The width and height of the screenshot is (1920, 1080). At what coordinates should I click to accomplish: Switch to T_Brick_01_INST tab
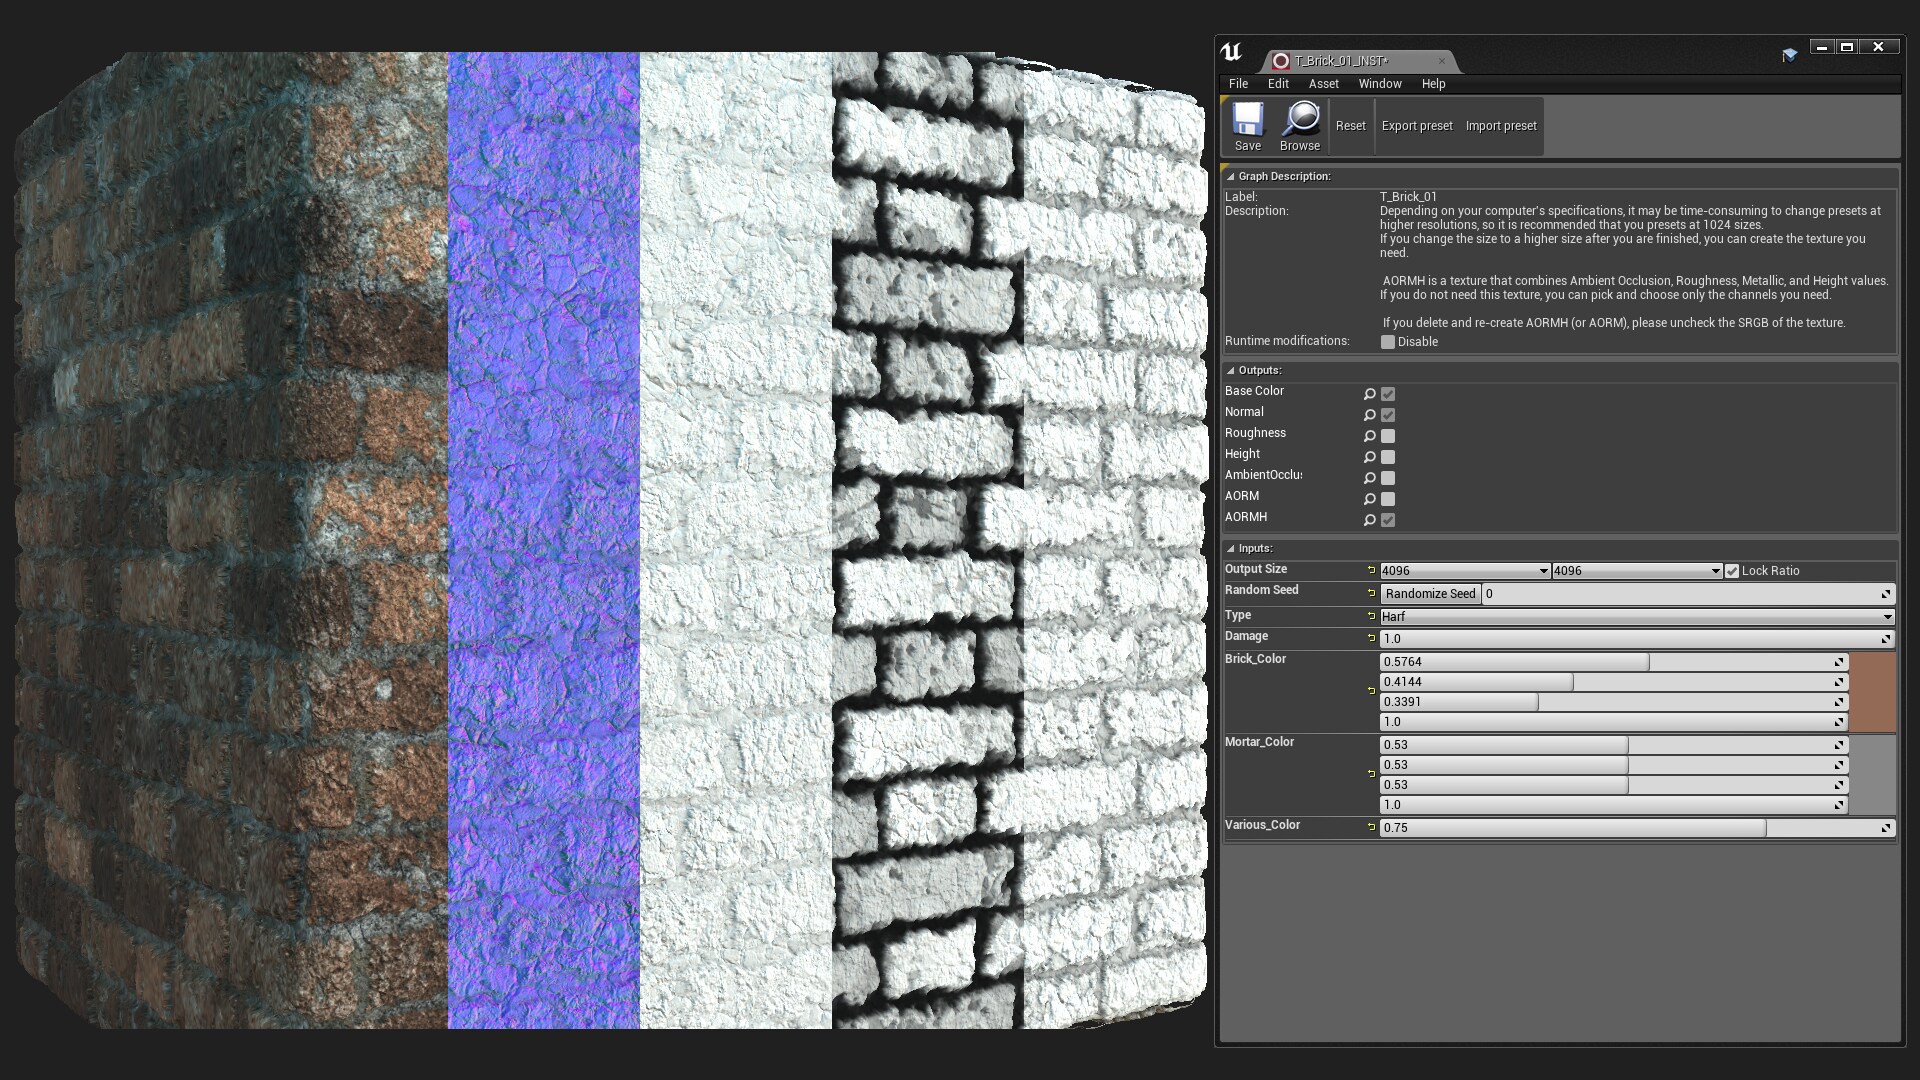(1342, 61)
